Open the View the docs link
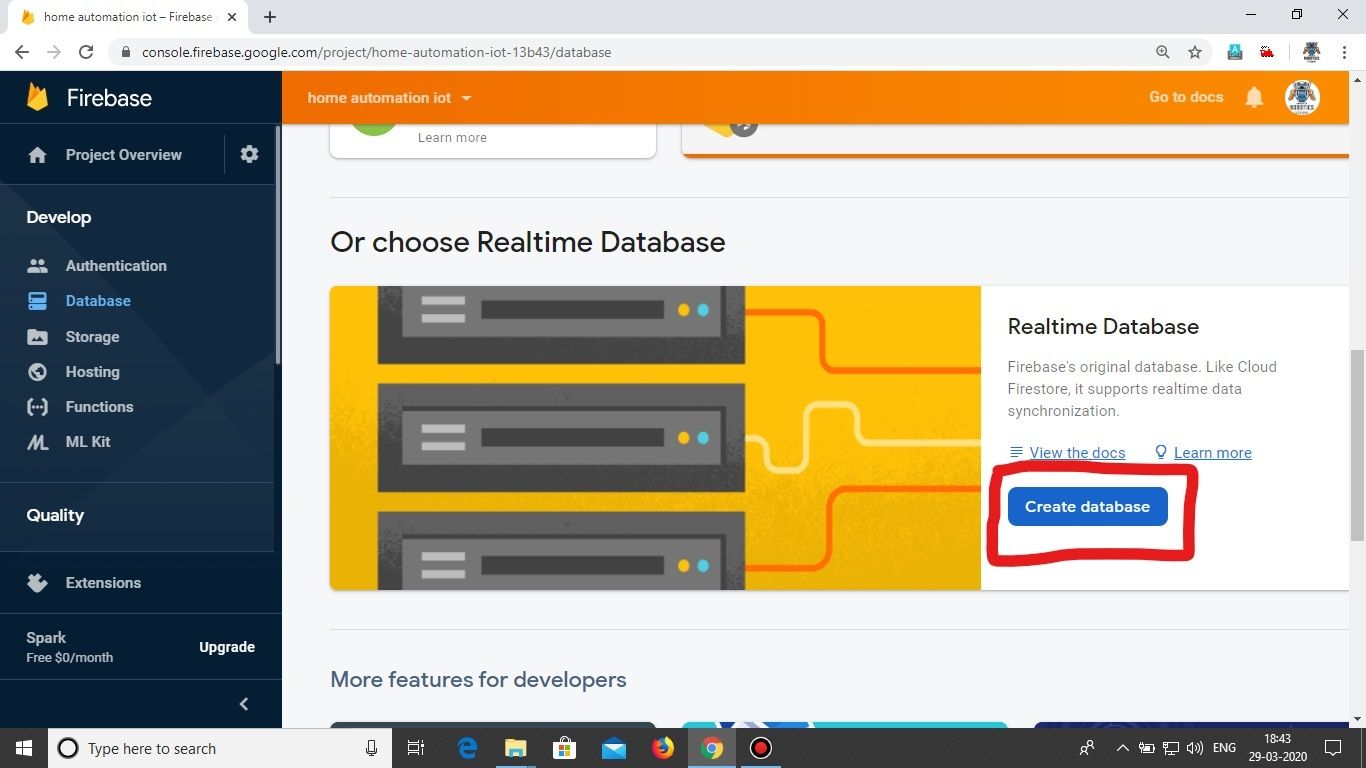Screen dimensions: 1366x768 1077,452
